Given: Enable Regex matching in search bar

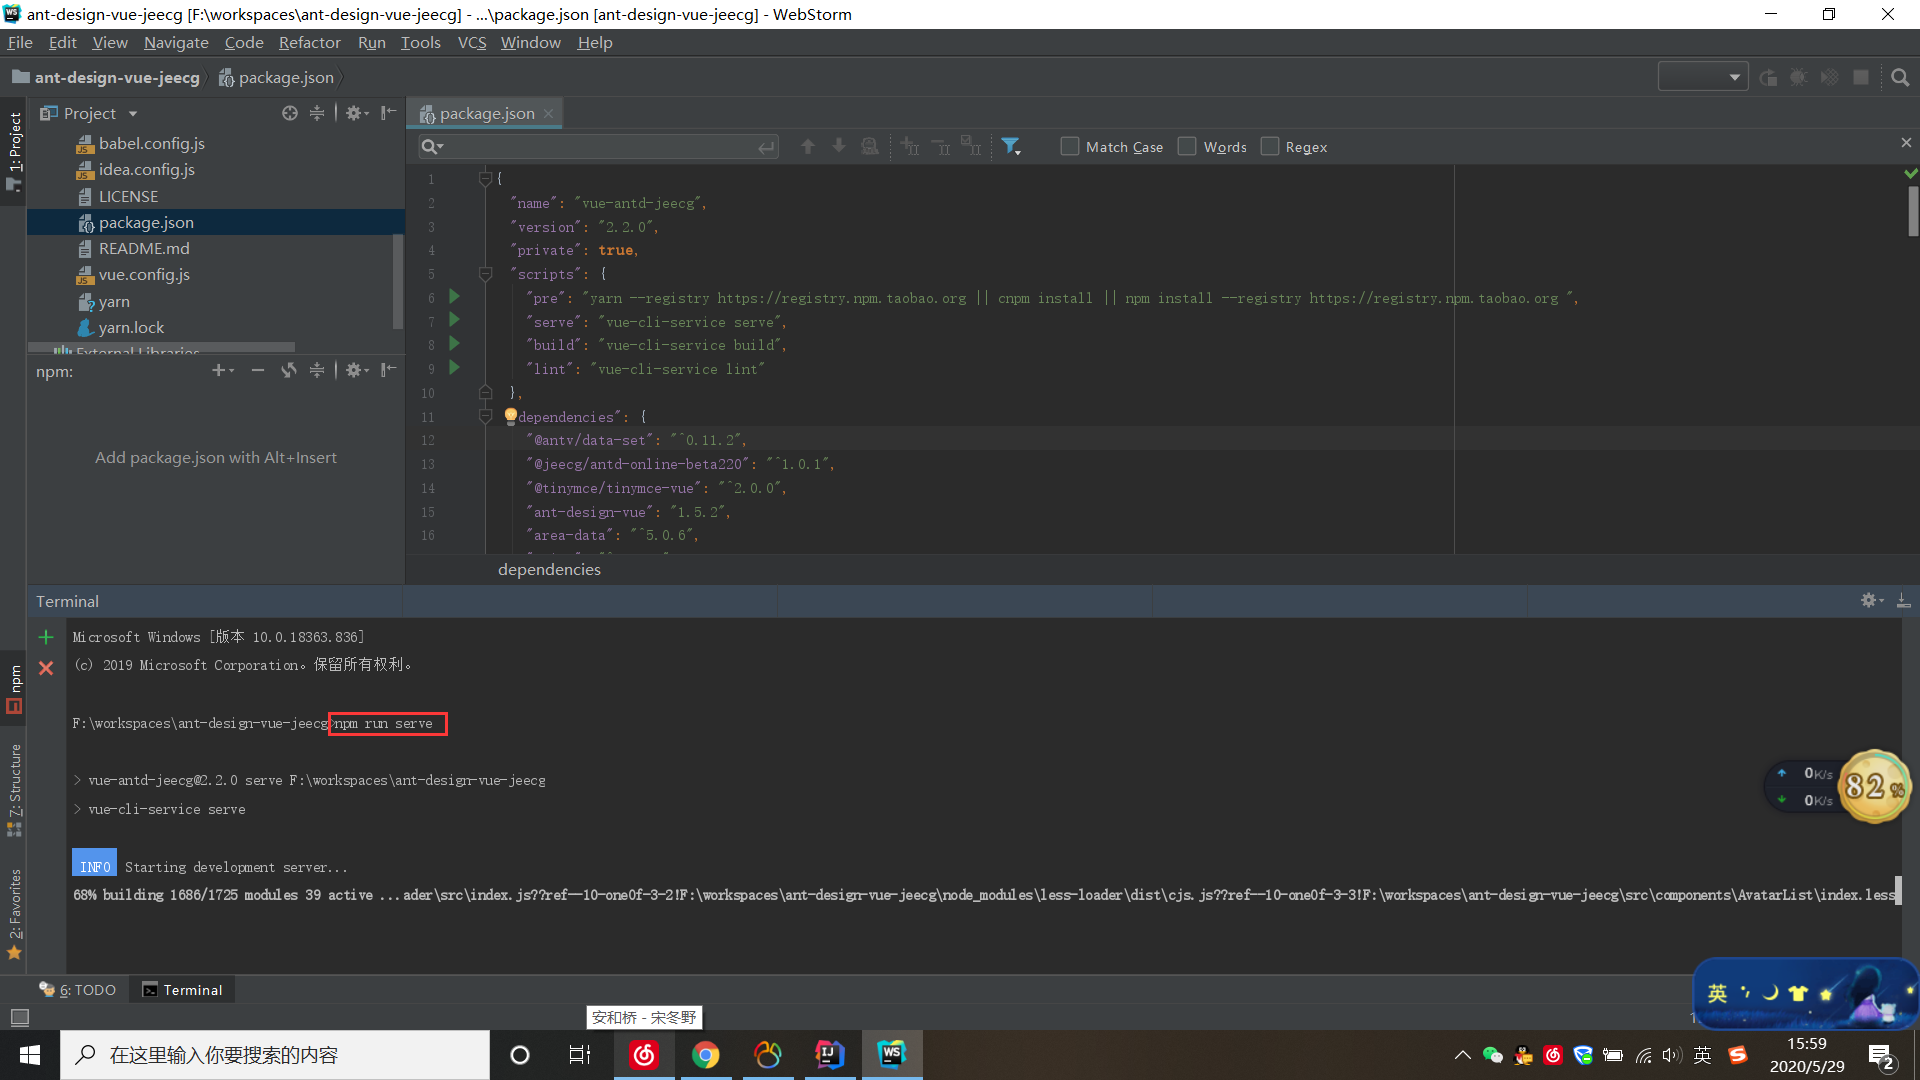Looking at the screenshot, I should 1269,146.
